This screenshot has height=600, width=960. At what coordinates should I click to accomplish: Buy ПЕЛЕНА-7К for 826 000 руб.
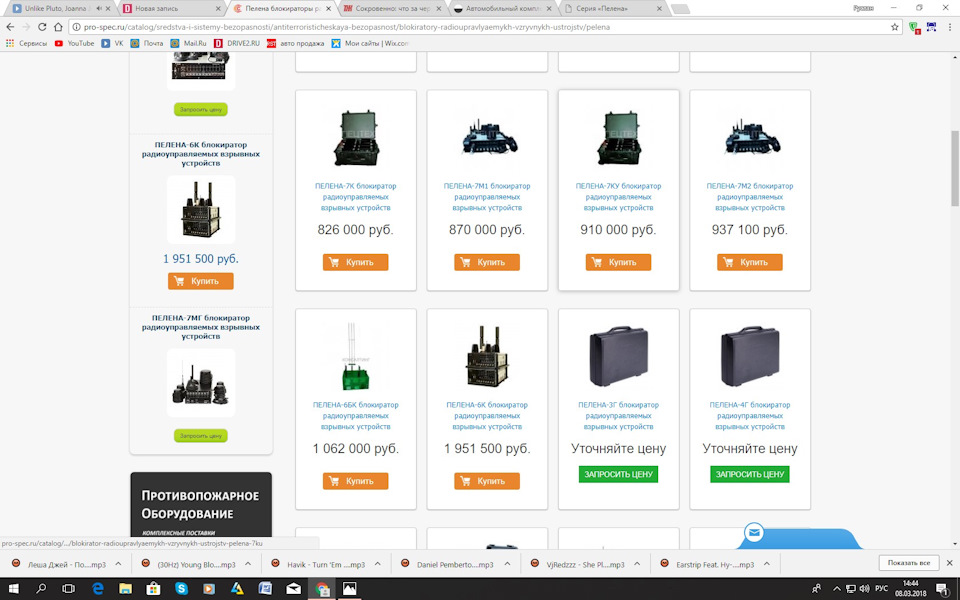click(x=355, y=262)
